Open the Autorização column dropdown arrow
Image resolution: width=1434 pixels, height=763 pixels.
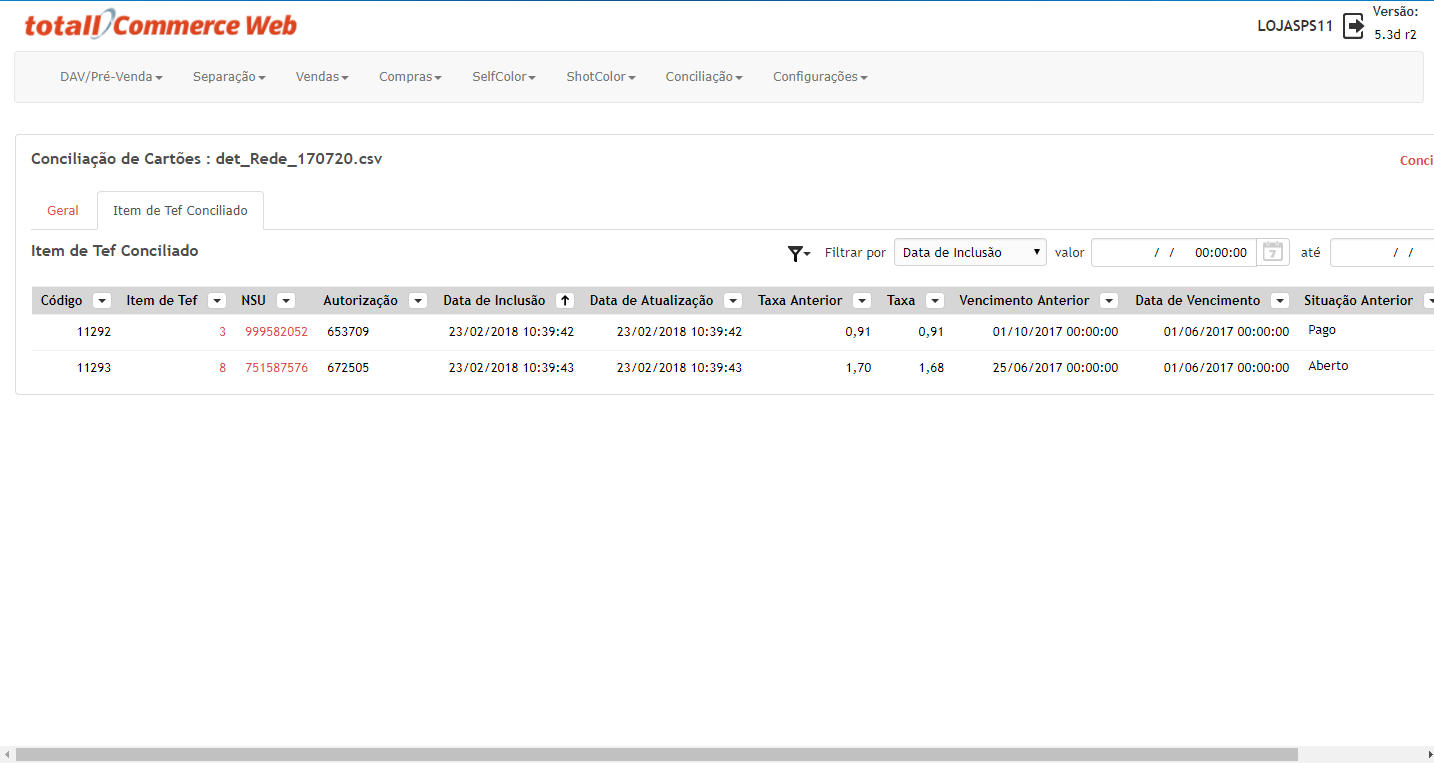click(418, 300)
